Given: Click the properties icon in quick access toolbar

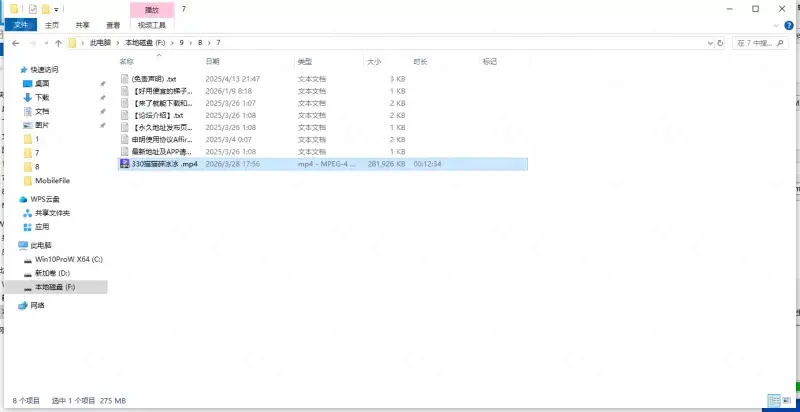Looking at the screenshot, I should [33, 8].
